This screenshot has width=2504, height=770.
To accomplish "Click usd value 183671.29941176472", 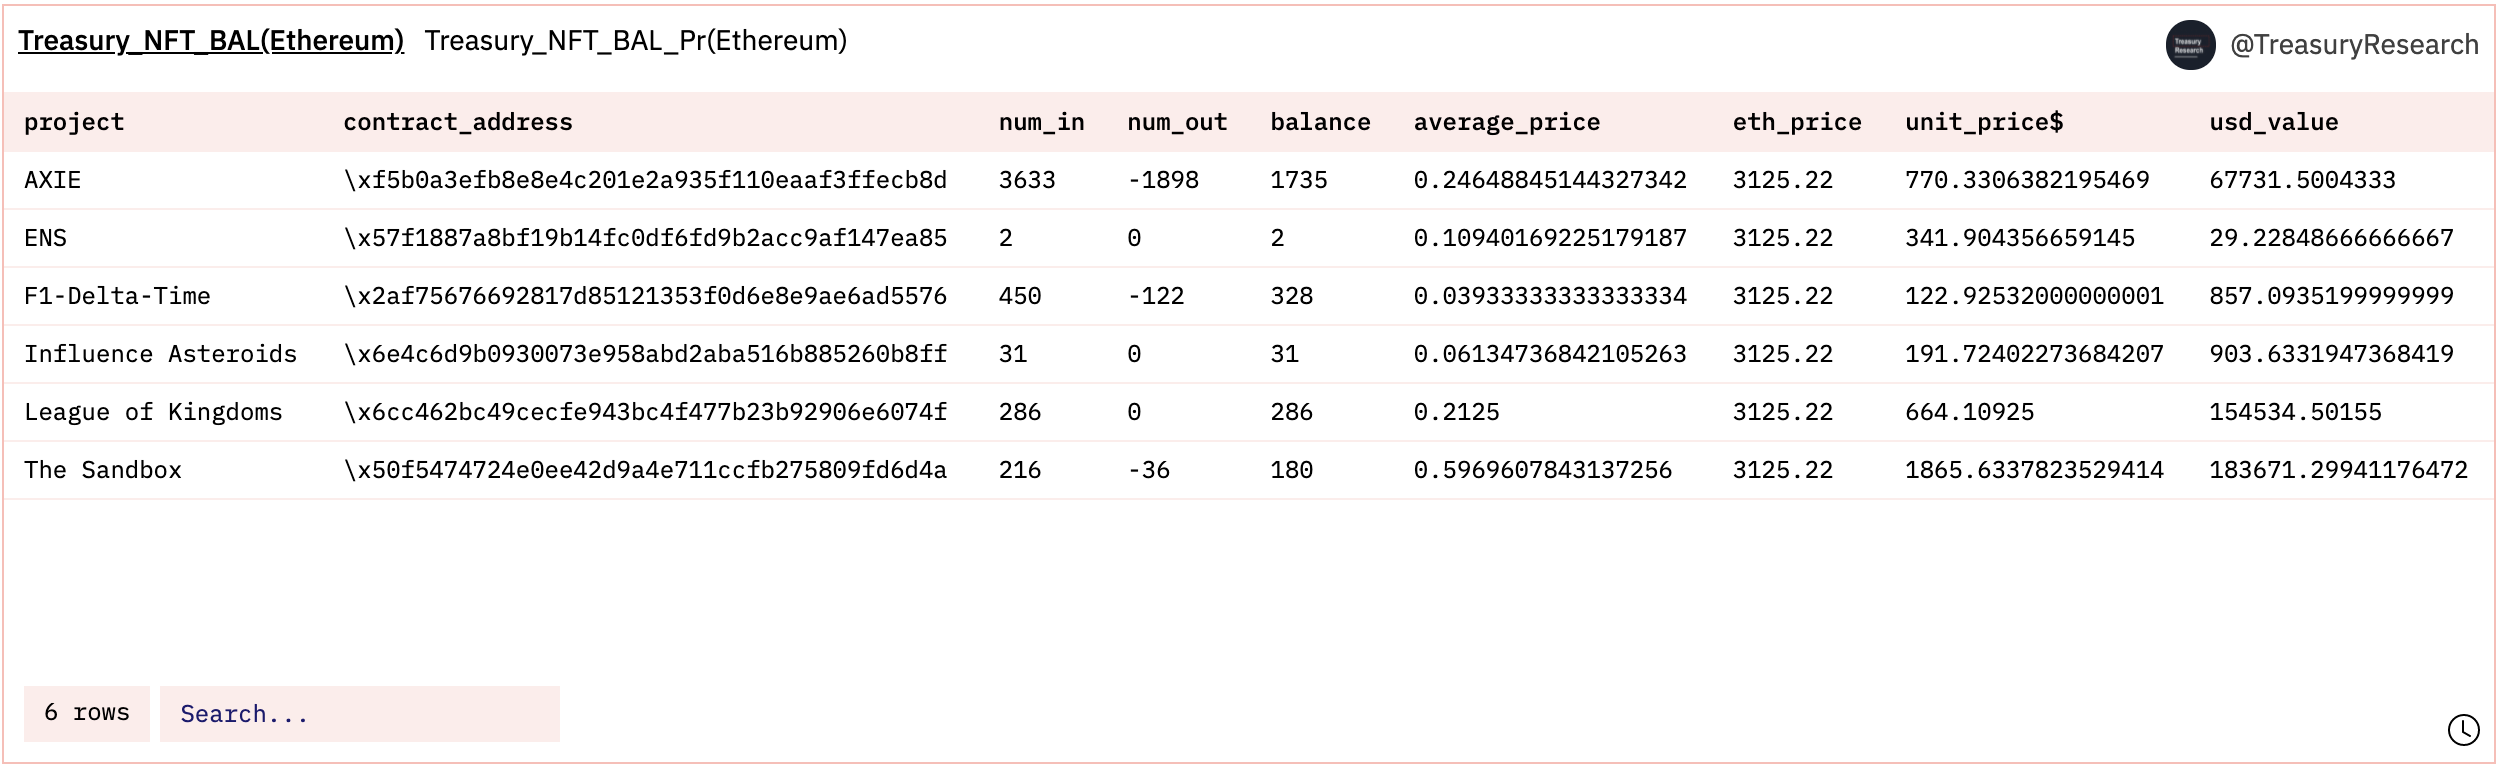I will 2339,470.
